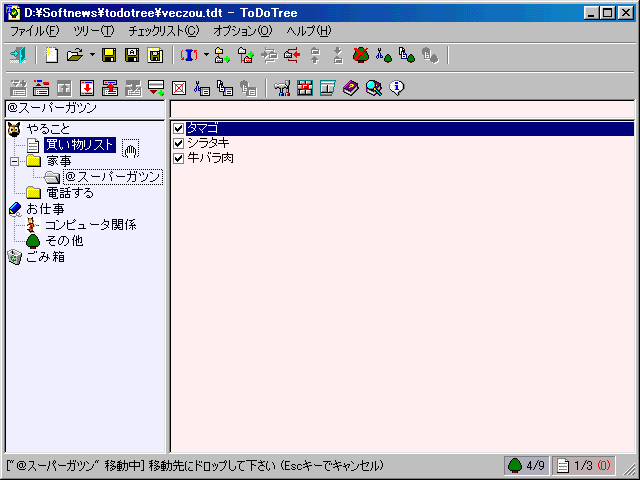Select the 家事 folder node
The width and height of the screenshot is (640, 480).
(59, 161)
